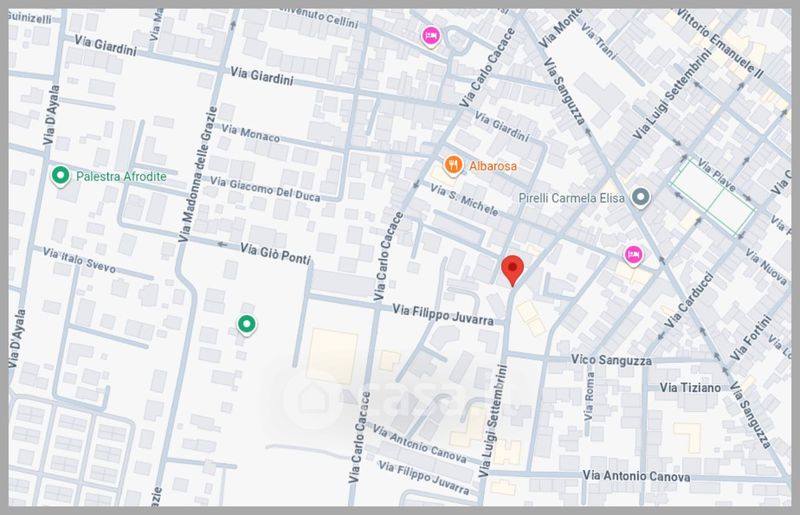Click the Vico Sanguzza street label
Screen dimensions: 800x515
(x=611, y=359)
